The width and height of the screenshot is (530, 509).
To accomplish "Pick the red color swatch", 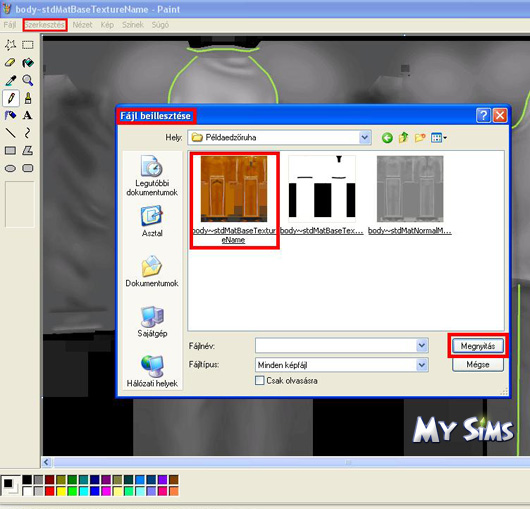I will coord(50,491).
